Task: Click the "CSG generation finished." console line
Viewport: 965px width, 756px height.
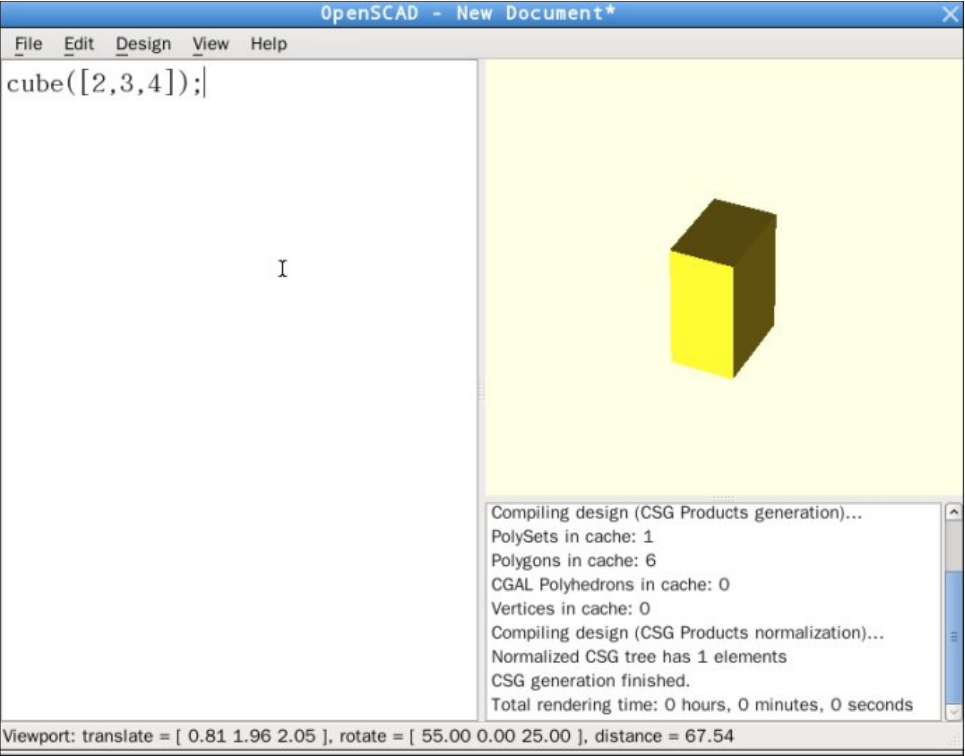Action: tap(590, 681)
